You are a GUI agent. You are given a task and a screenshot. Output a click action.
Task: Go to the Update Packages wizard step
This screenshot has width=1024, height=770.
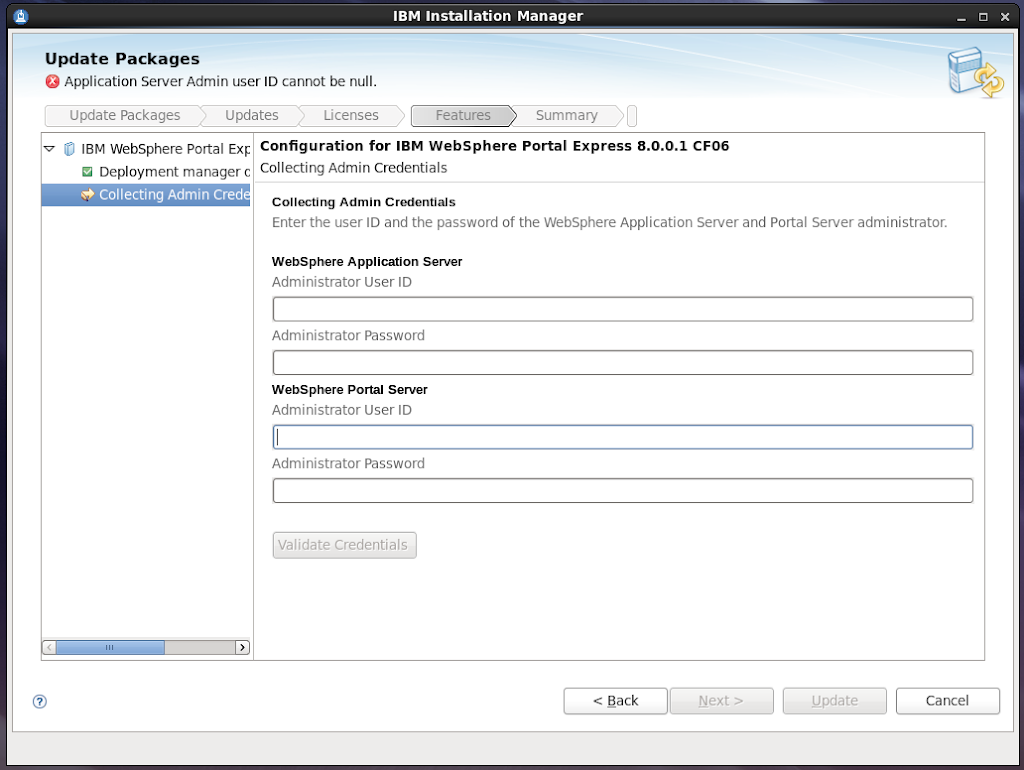point(124,115)
